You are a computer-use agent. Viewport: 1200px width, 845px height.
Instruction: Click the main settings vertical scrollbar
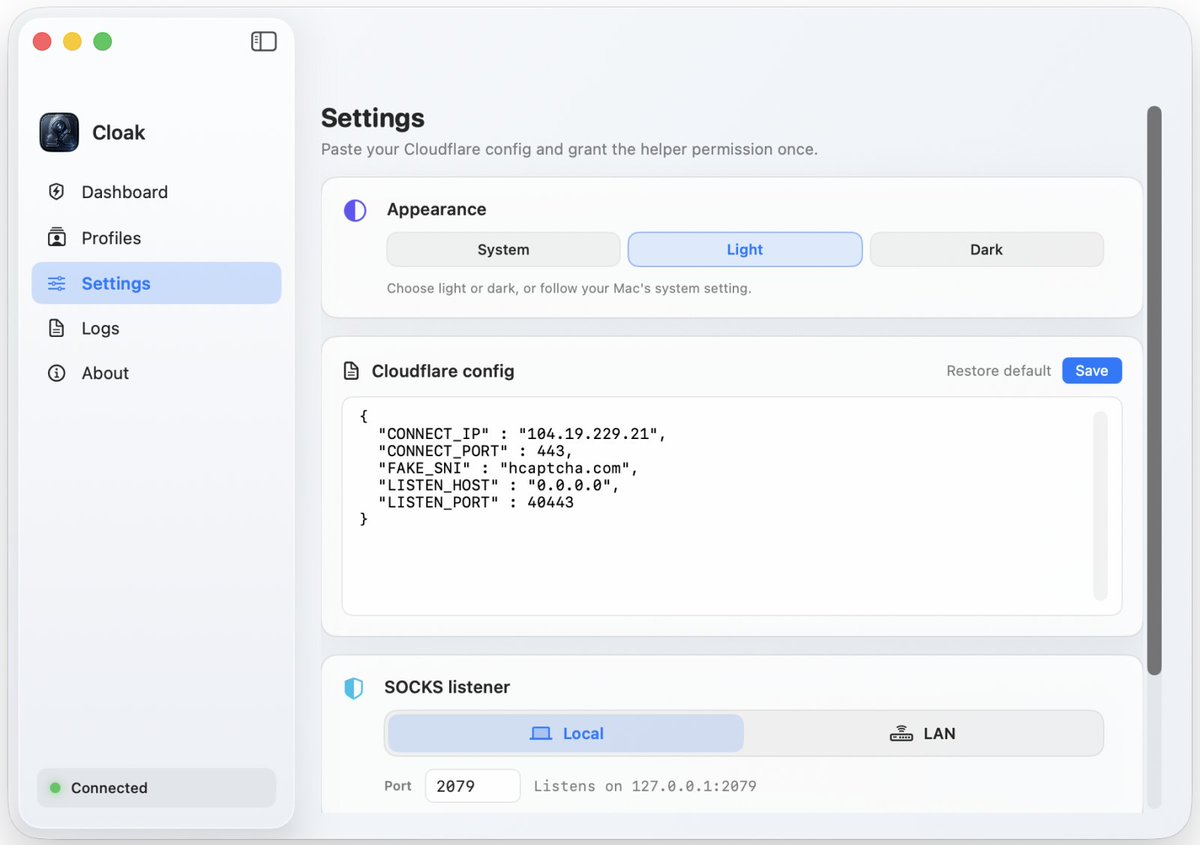(x=1154, y=391)
